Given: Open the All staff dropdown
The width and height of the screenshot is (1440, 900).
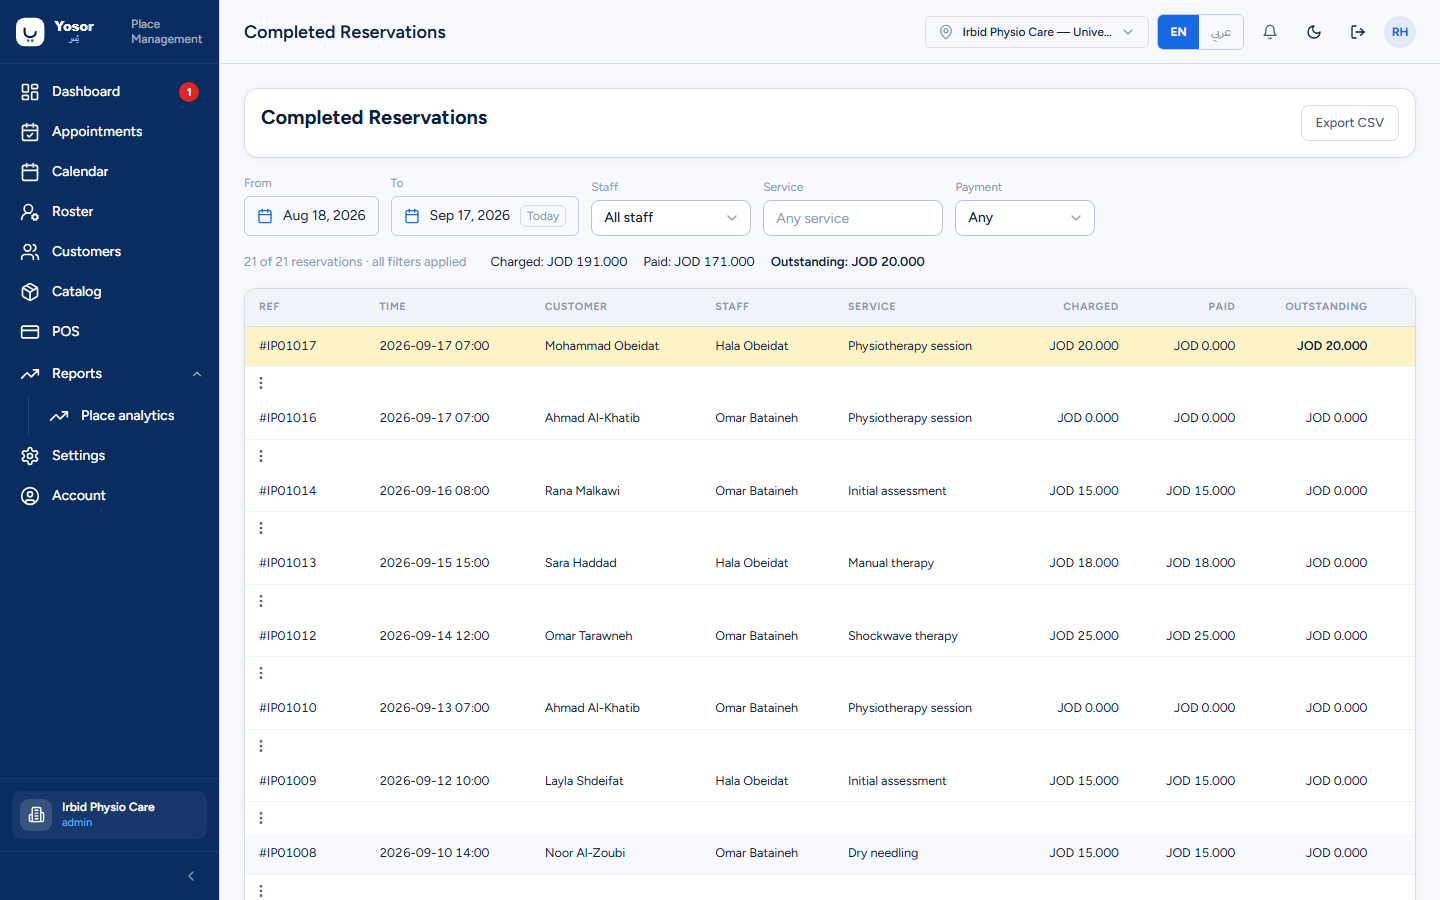Looking at the screenshot, I should pyautogui.click(x=671, y=218).
